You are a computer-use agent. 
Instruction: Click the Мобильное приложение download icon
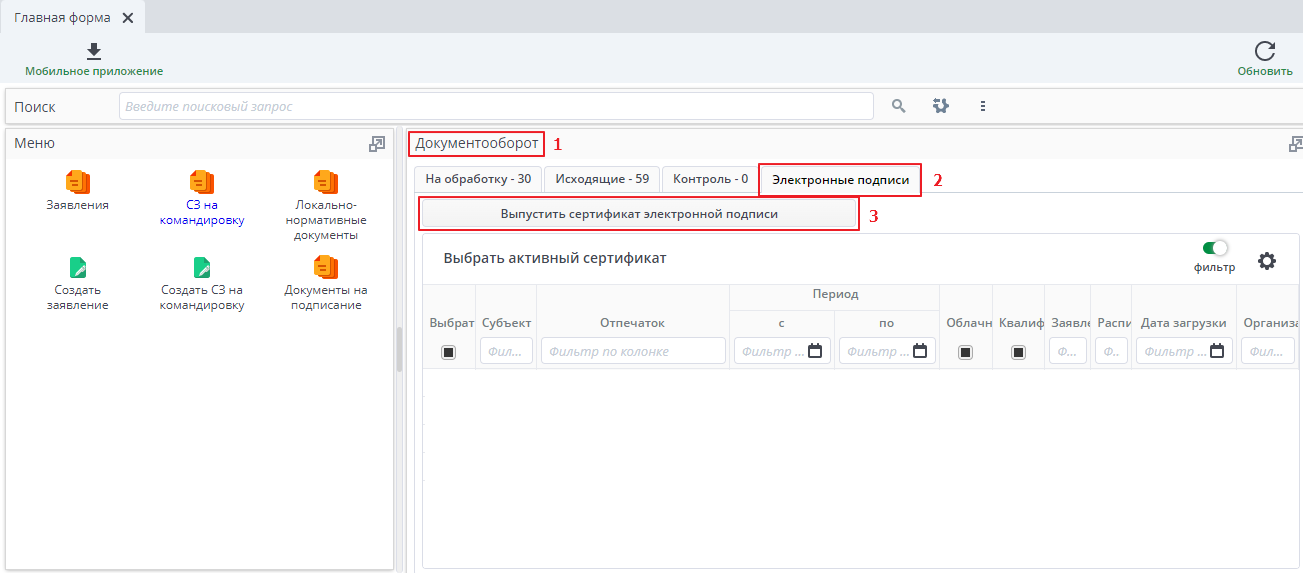pos(94,52)
